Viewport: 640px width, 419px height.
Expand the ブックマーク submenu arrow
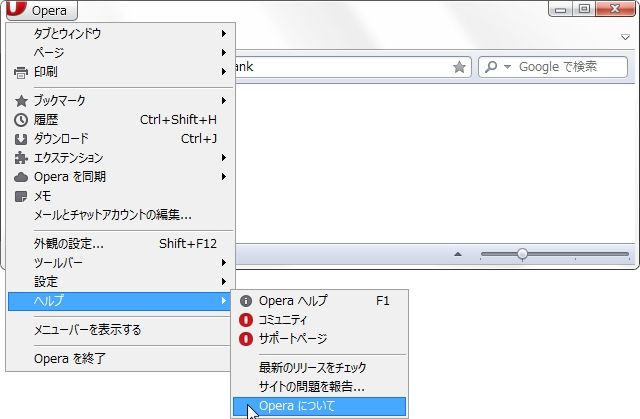point(224,100)
